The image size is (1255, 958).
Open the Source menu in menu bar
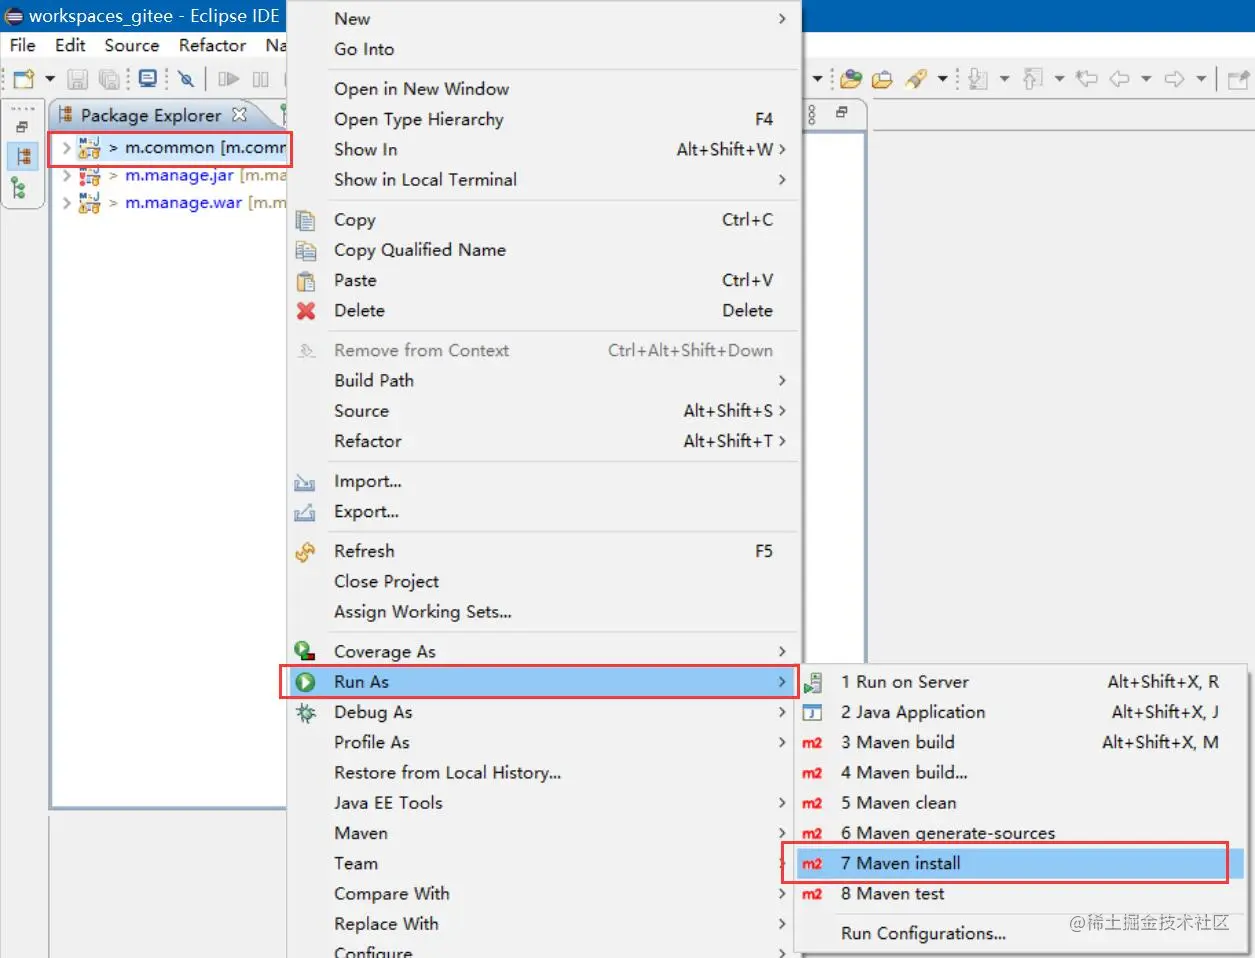132,45
